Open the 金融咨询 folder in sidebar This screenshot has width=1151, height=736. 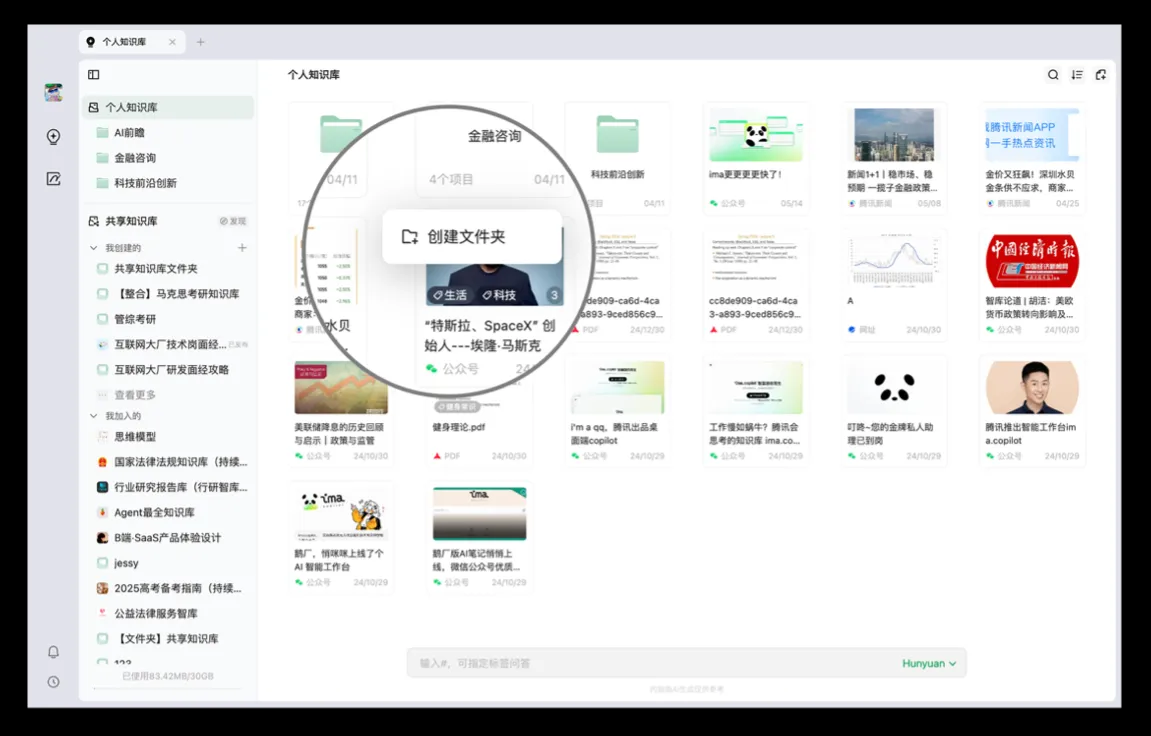click(135, 158)
